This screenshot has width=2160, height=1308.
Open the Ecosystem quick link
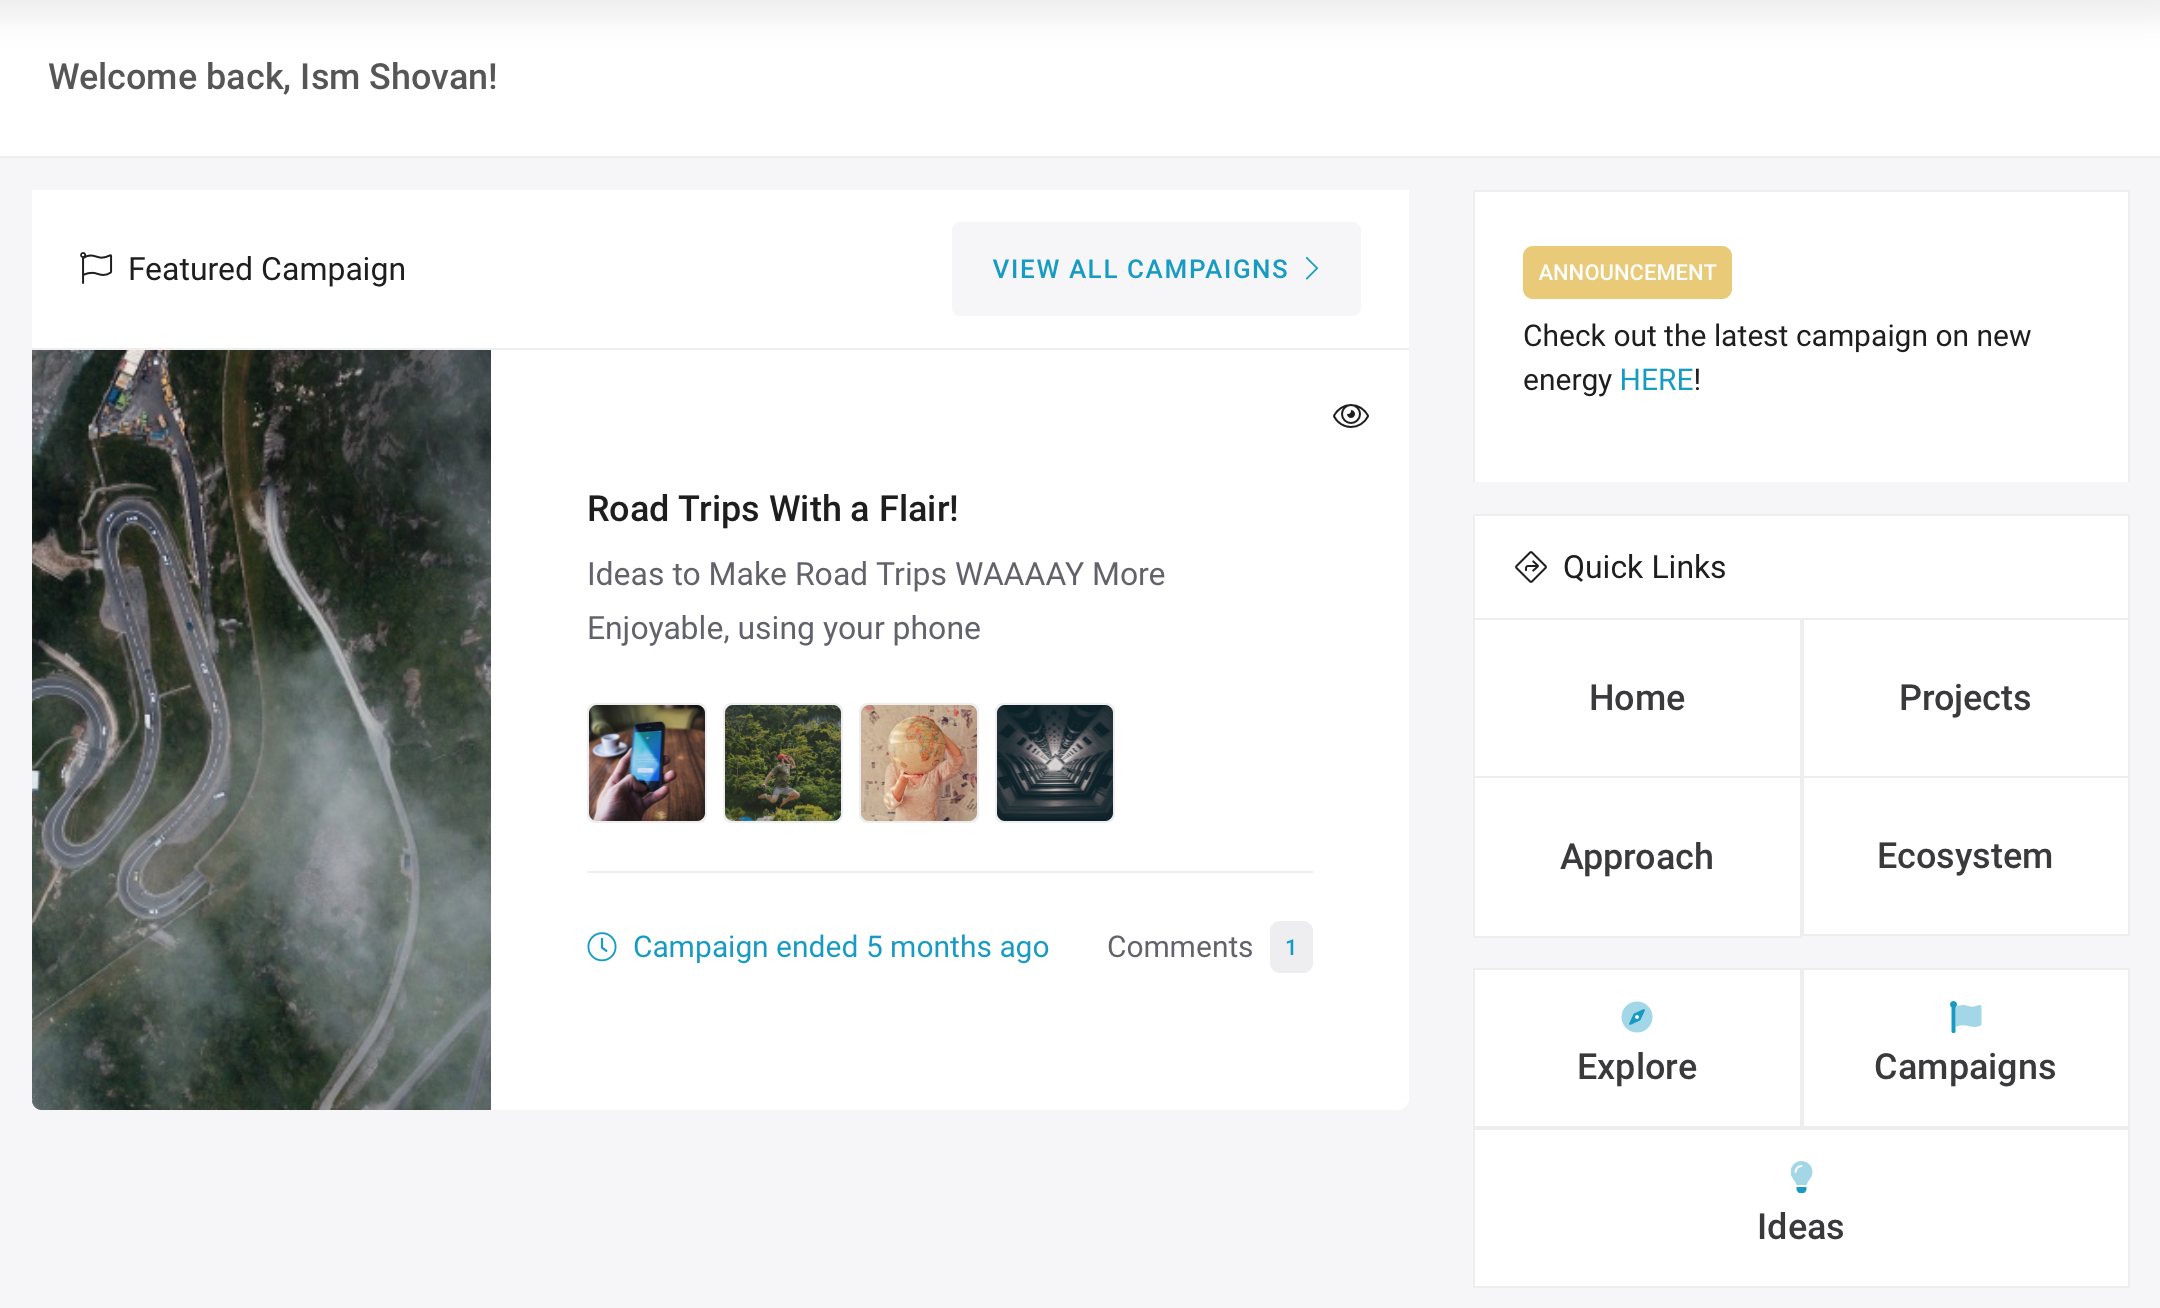point(1964,857)
